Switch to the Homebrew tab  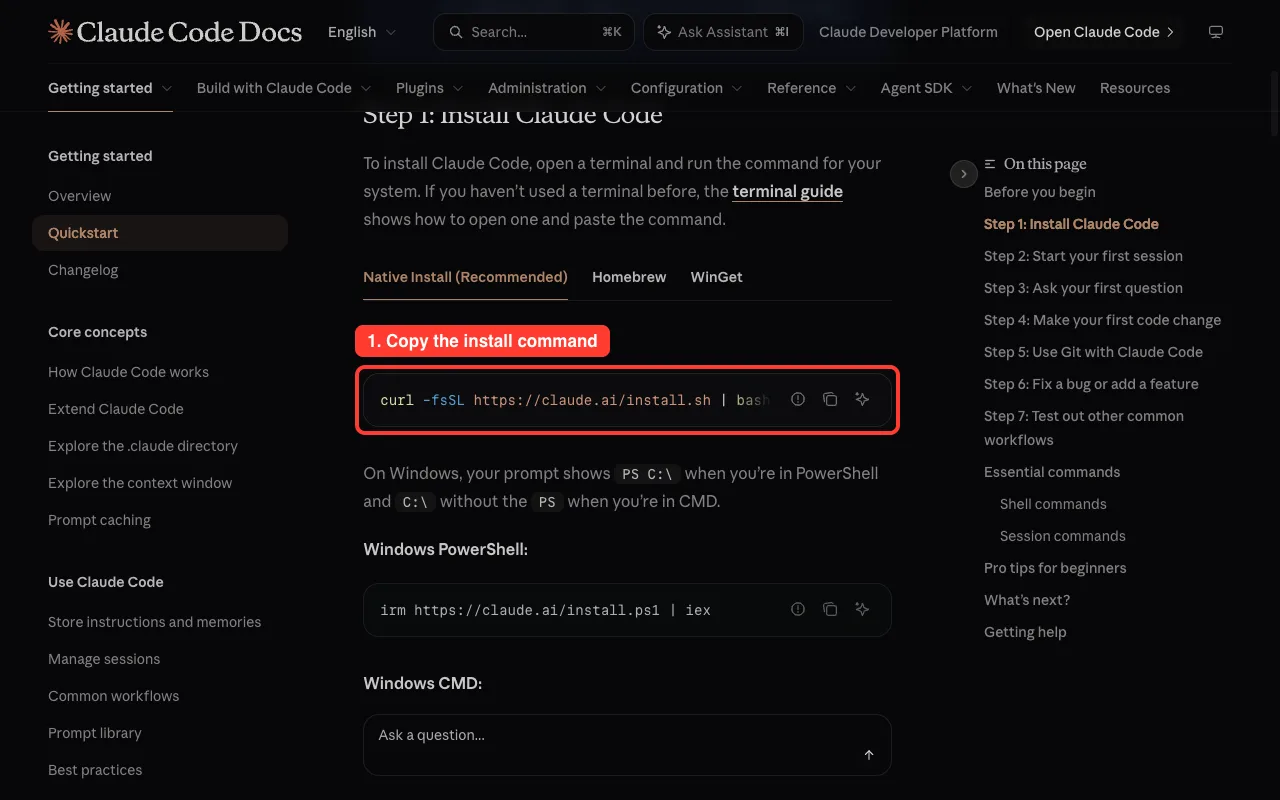click(x=629, y=277)
